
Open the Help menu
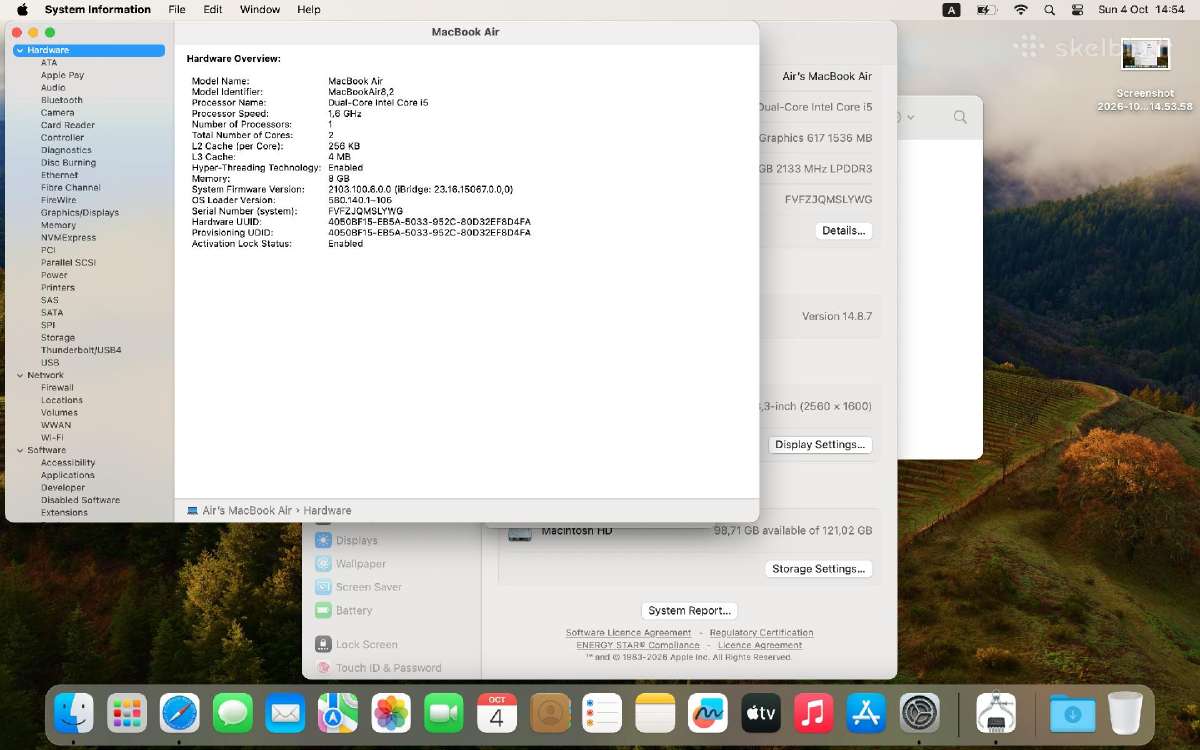(x=310, y=9)
